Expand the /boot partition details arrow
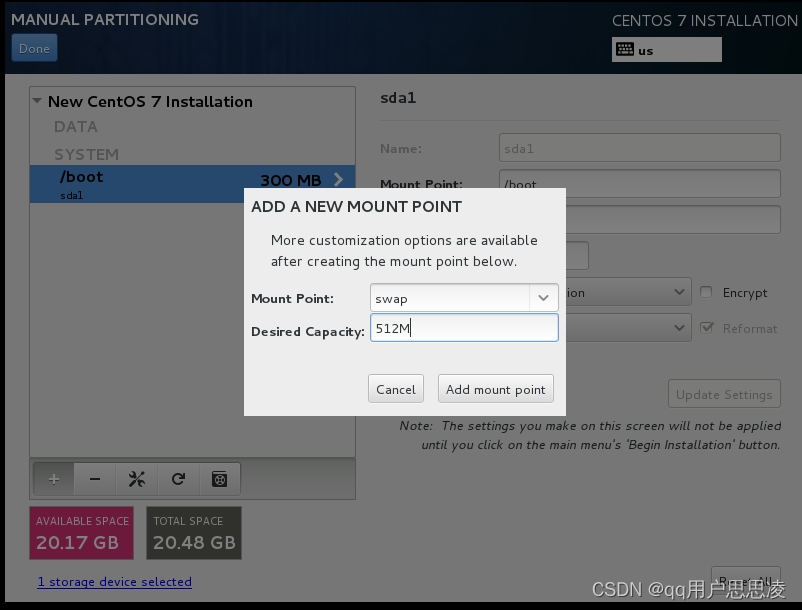802x610 pixels. pos(338,180)
